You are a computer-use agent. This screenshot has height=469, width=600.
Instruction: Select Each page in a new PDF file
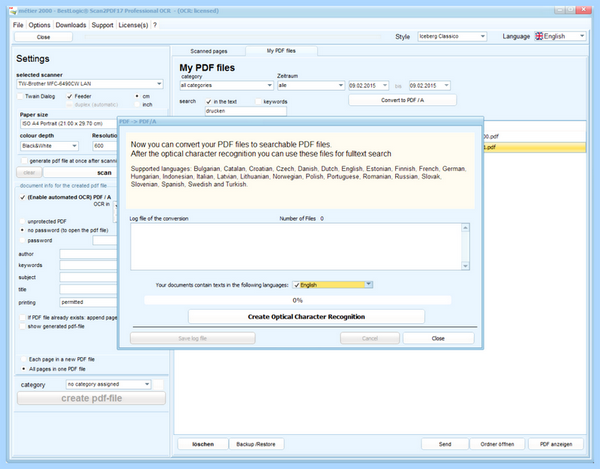pyautogui.click(x=24, y=359)
